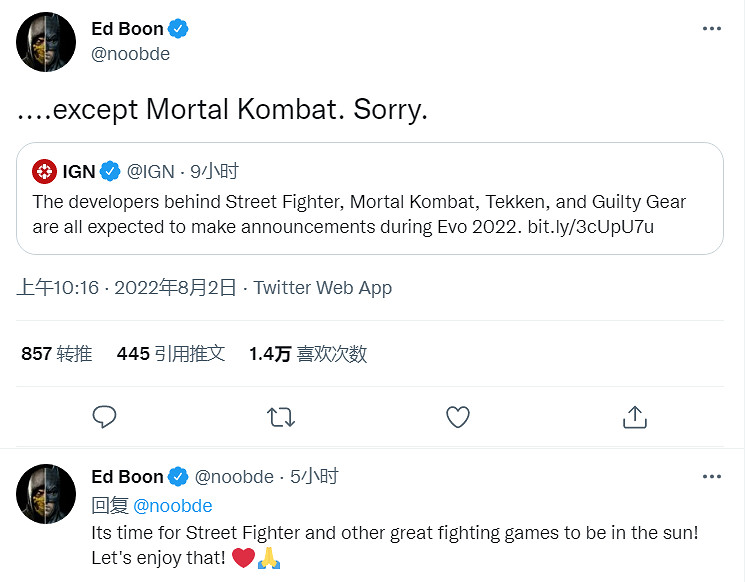Viewport: 745px width, 582px height.
Task: Click the Twitter Web App source link
Action: click(x=322, y=288)
